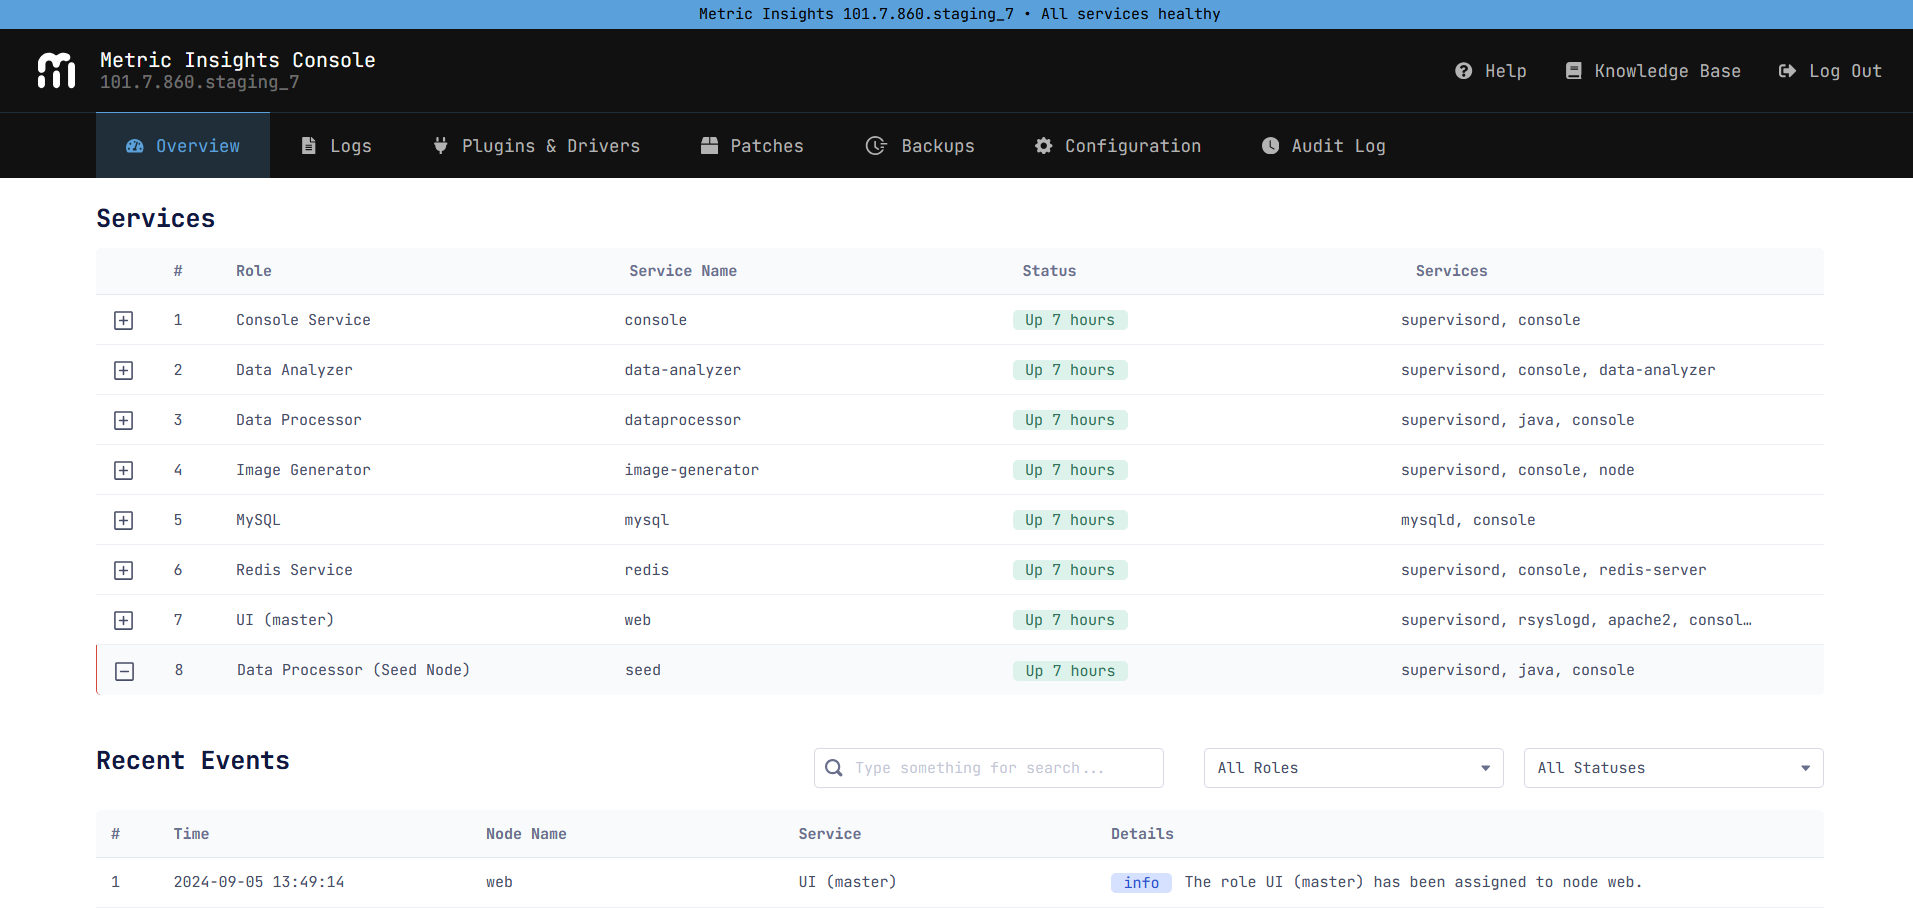Viewport: 1913px width, 908px height.
Task: Click the Status column header in Services
Action: 1049,271
